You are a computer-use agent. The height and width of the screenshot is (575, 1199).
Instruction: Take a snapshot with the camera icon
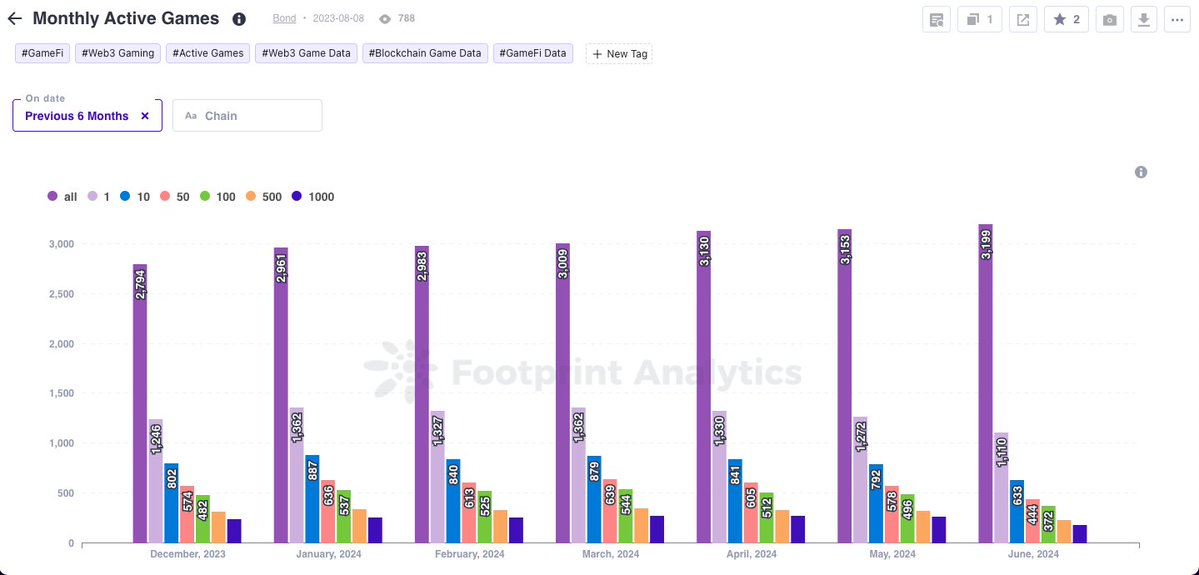pos(1109,19)
